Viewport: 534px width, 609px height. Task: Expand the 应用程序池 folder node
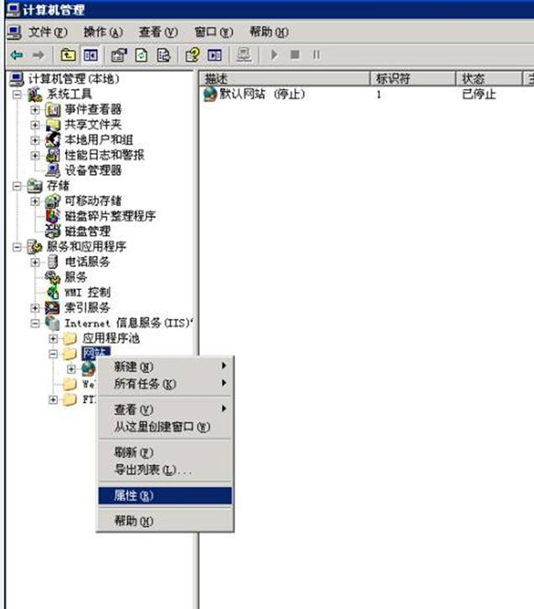(x=53, y=339)
